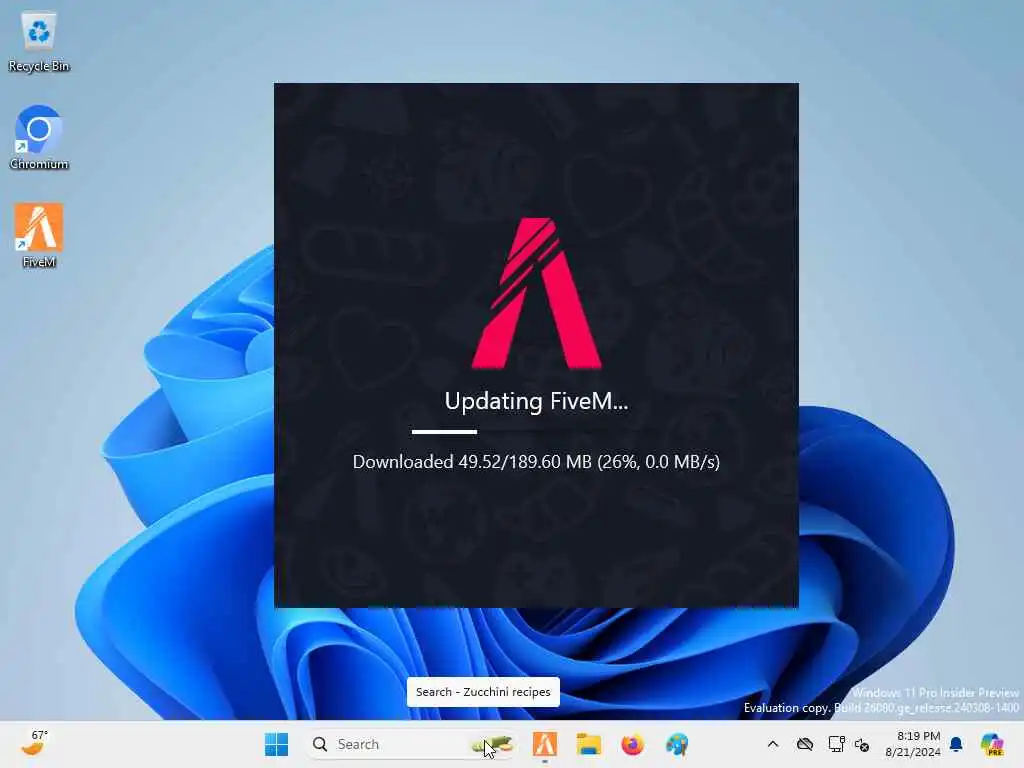The width and height of the screenshot is (1024, 768).
Task: Click the cloud sync tray icon
Action: coord(805,744)
